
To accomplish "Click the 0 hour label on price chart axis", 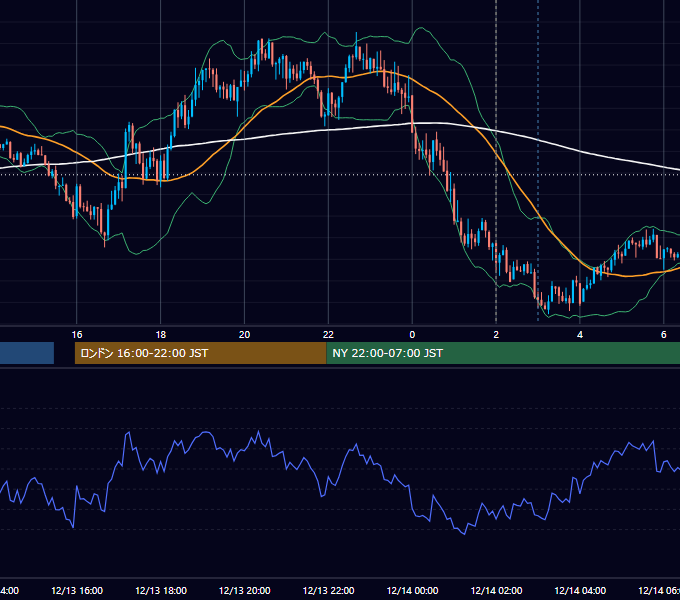I will (412, 335).
